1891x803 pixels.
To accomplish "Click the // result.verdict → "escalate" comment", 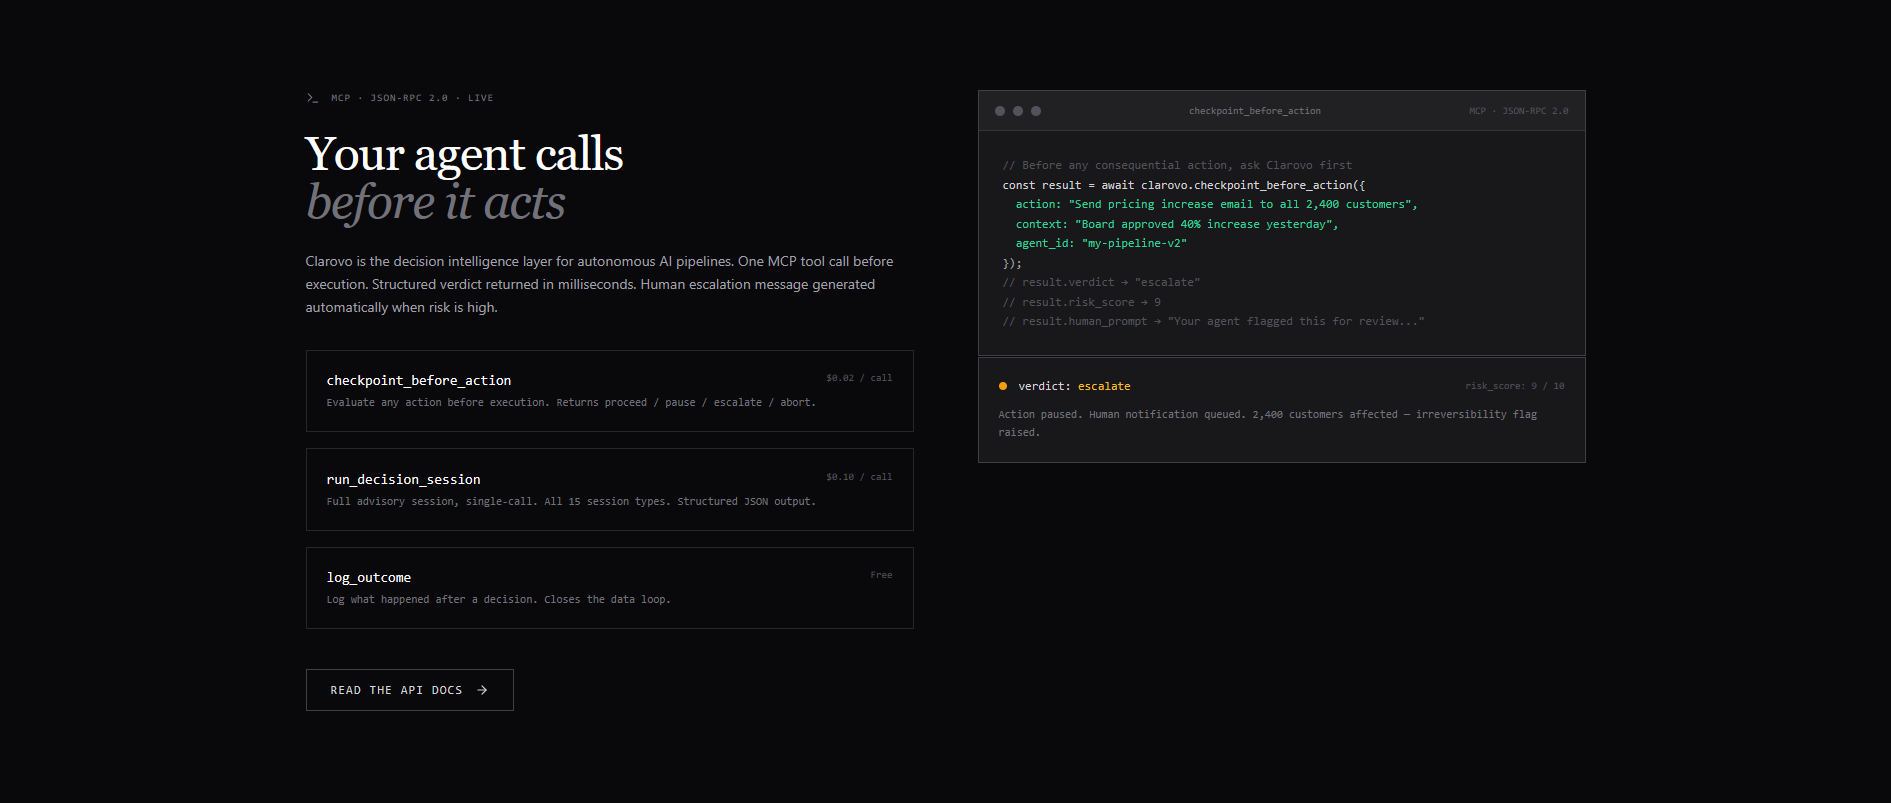I will 1101,283.
